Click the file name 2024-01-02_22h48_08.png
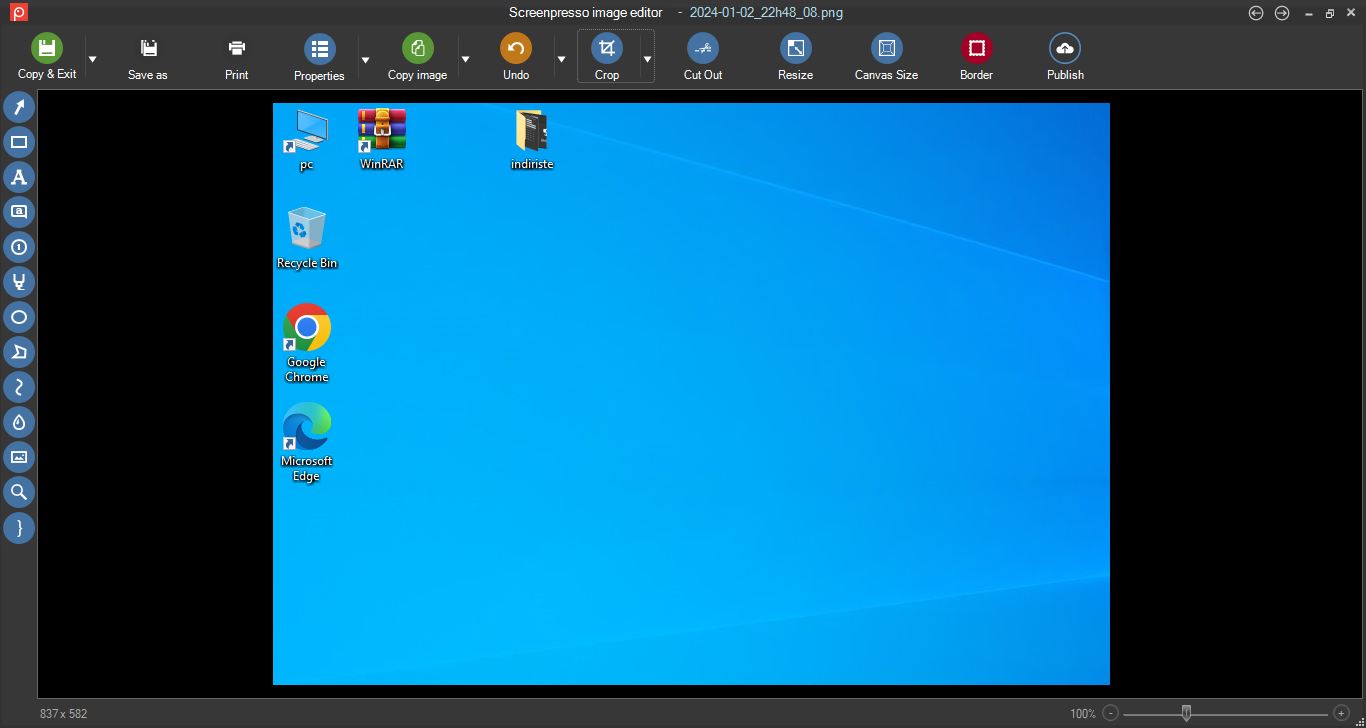This screenshot has width=1366, height=728. [x=766, y=13]
